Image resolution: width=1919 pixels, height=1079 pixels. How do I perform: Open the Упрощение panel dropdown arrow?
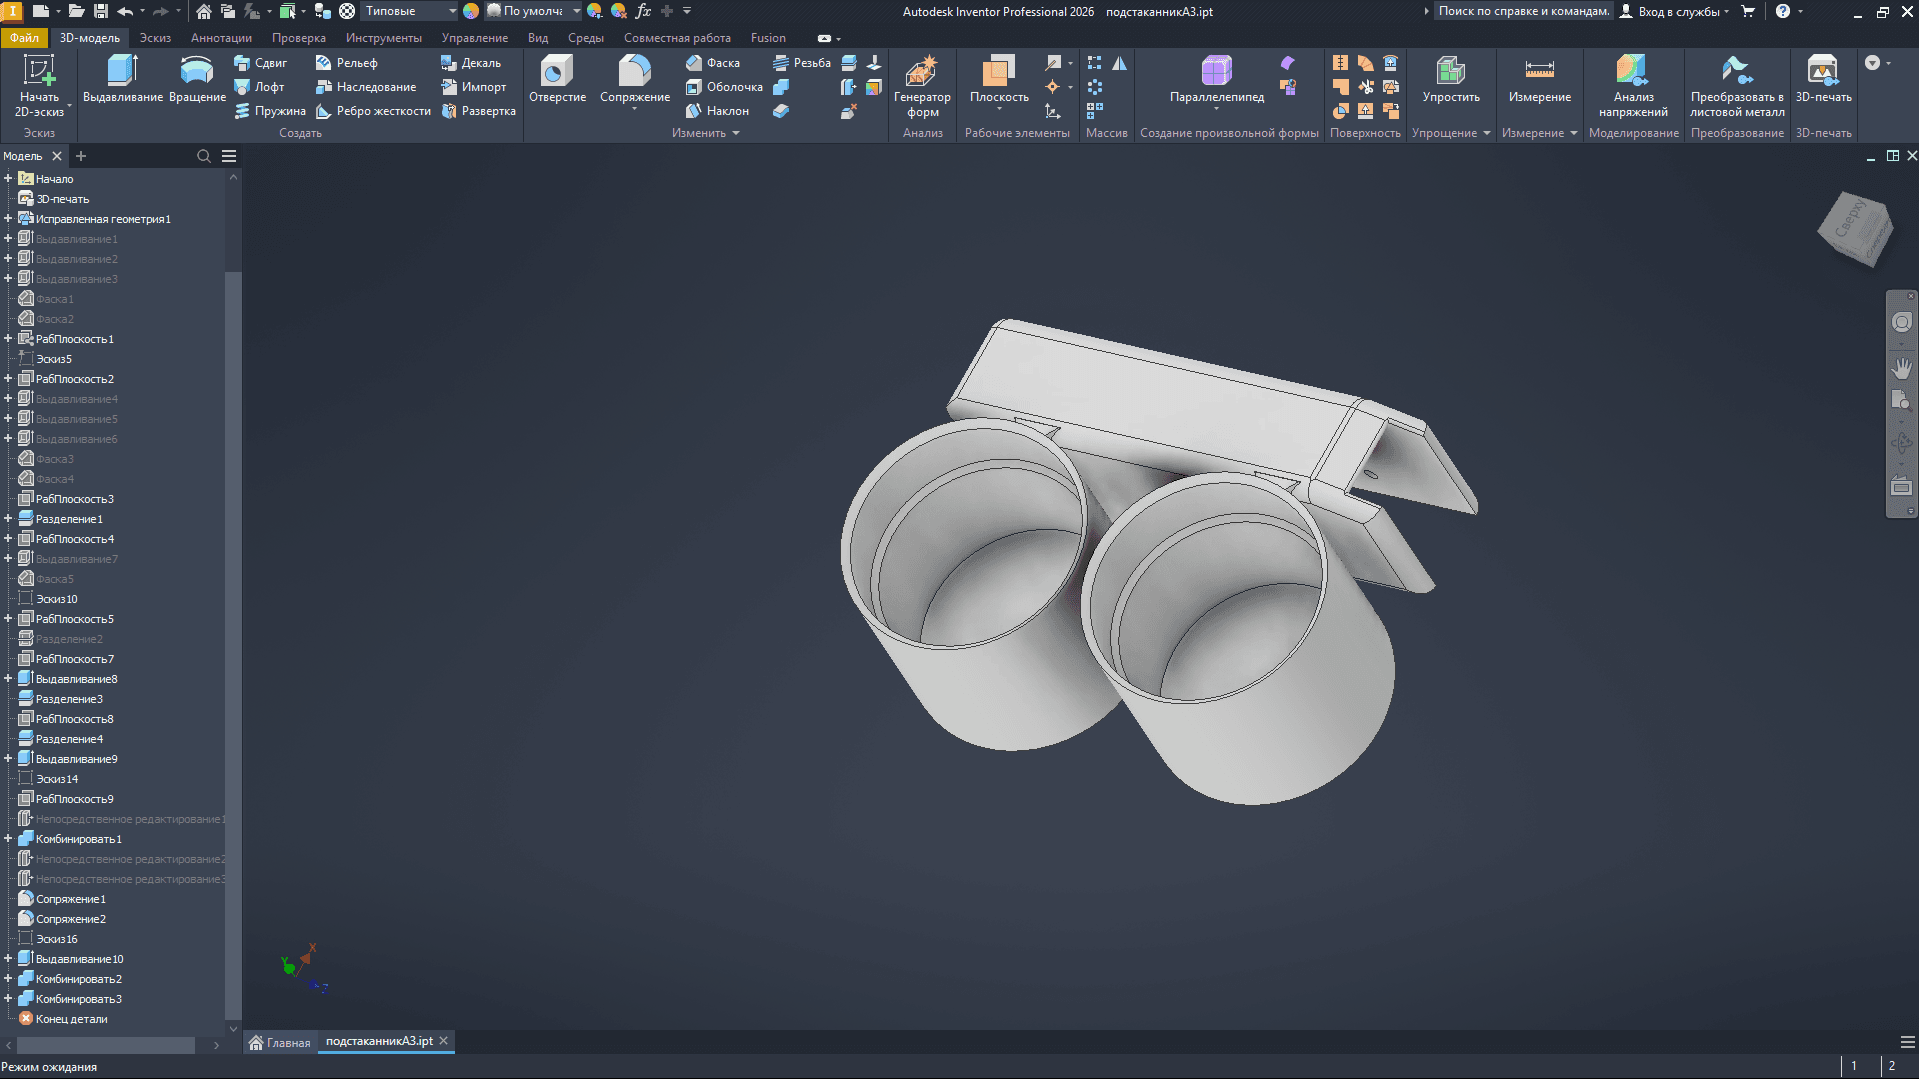click(1486, 133)
